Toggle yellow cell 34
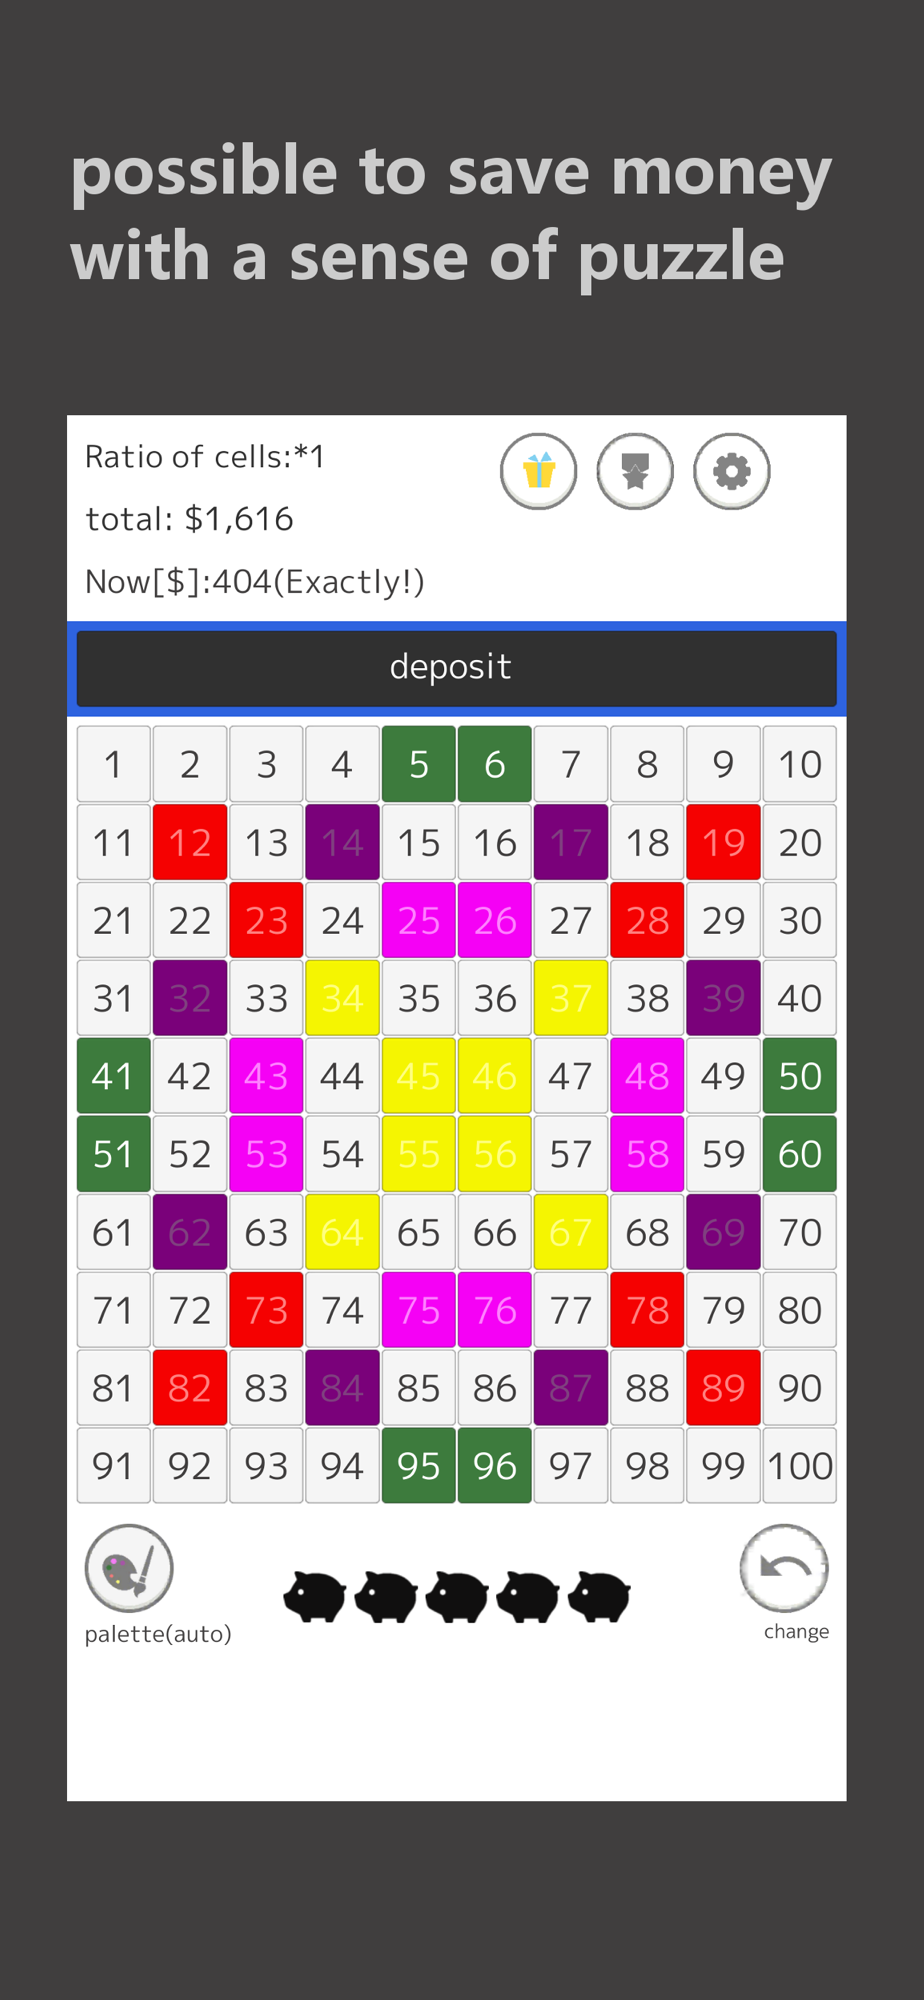 point(342,998)
